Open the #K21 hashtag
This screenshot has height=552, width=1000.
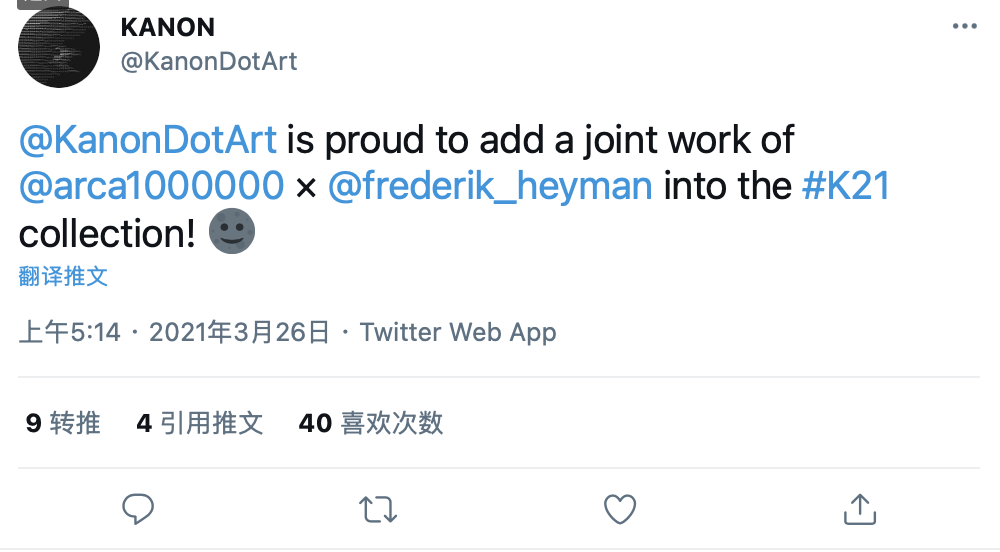pos(846,186)
